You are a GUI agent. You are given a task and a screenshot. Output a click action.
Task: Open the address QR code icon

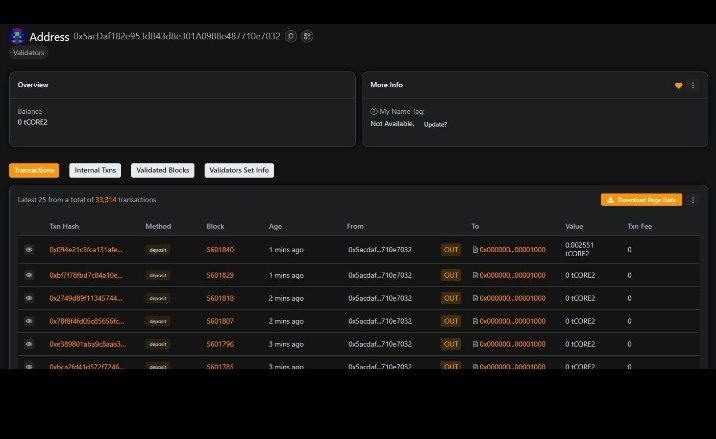307,36
